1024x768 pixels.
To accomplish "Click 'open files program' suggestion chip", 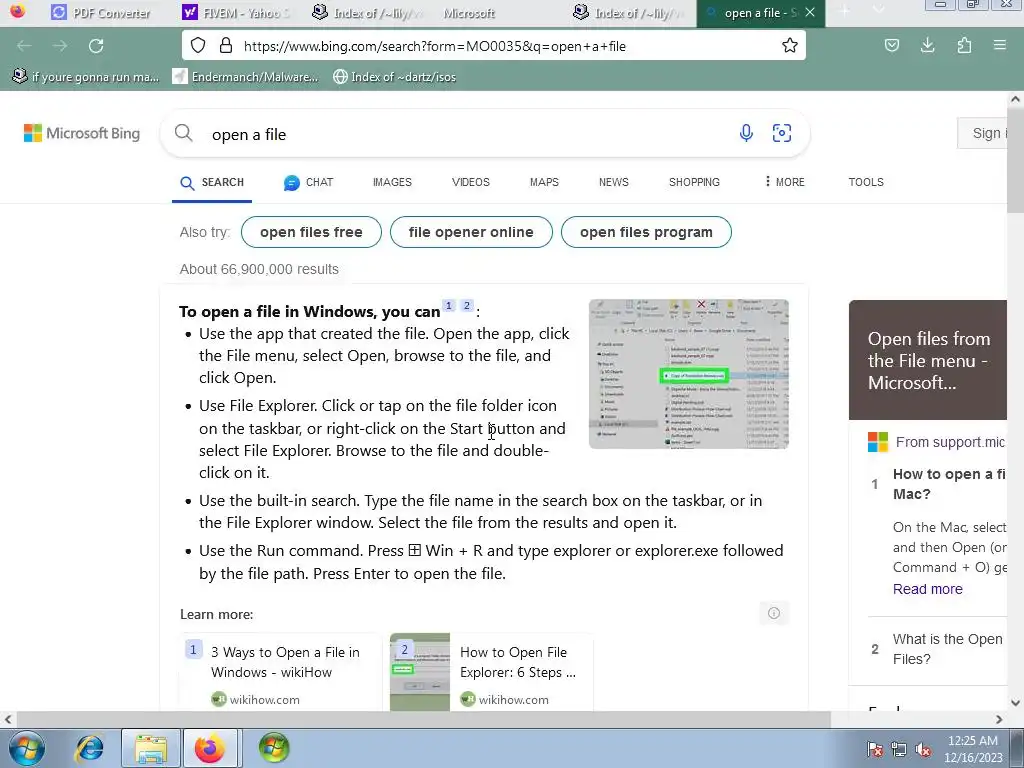I will click(x=646, y=232).
